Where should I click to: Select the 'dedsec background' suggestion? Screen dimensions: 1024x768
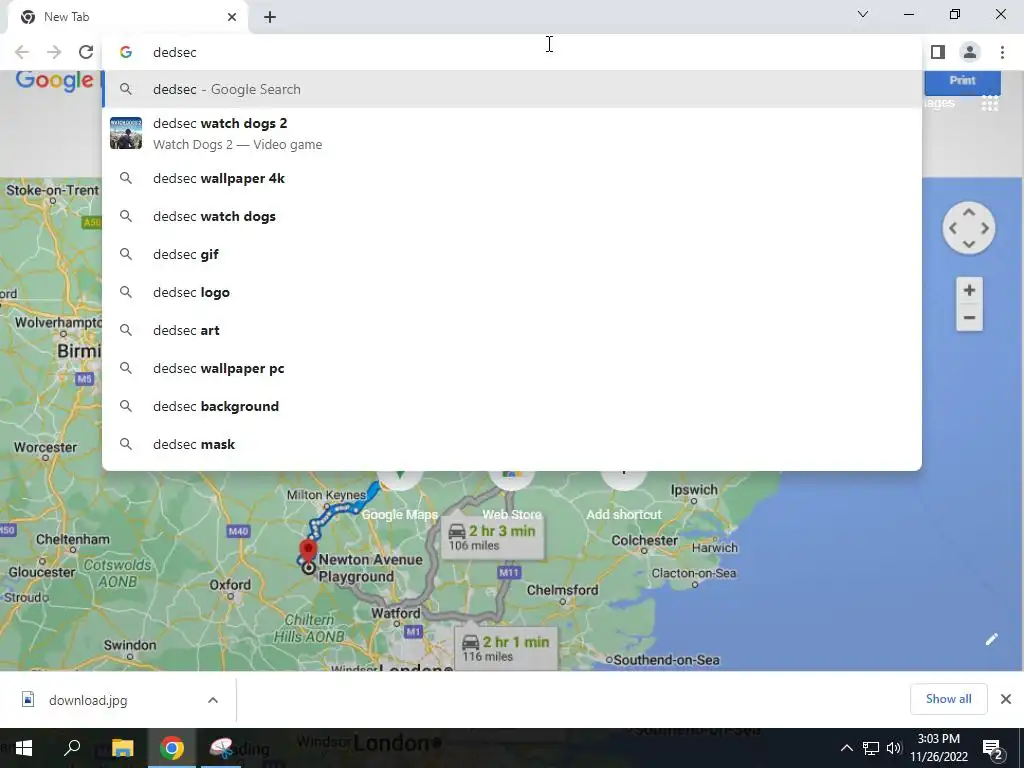click(x=512, y=406)
